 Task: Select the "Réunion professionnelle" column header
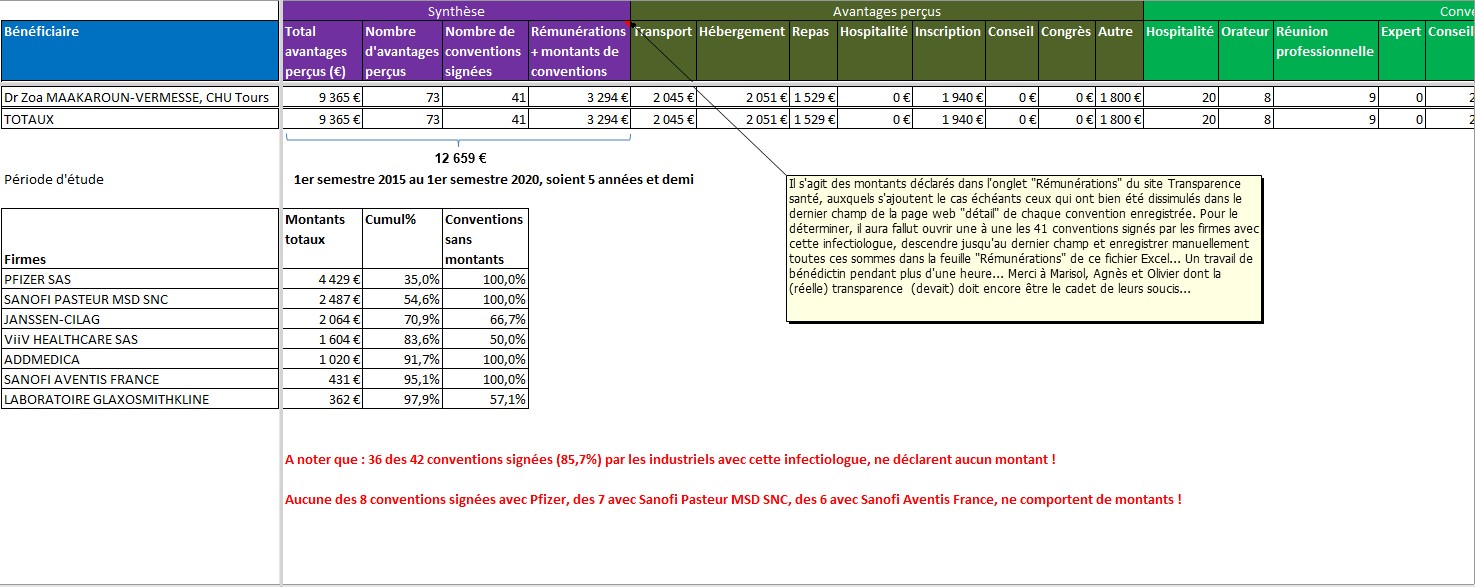[x=1326, y=51]
